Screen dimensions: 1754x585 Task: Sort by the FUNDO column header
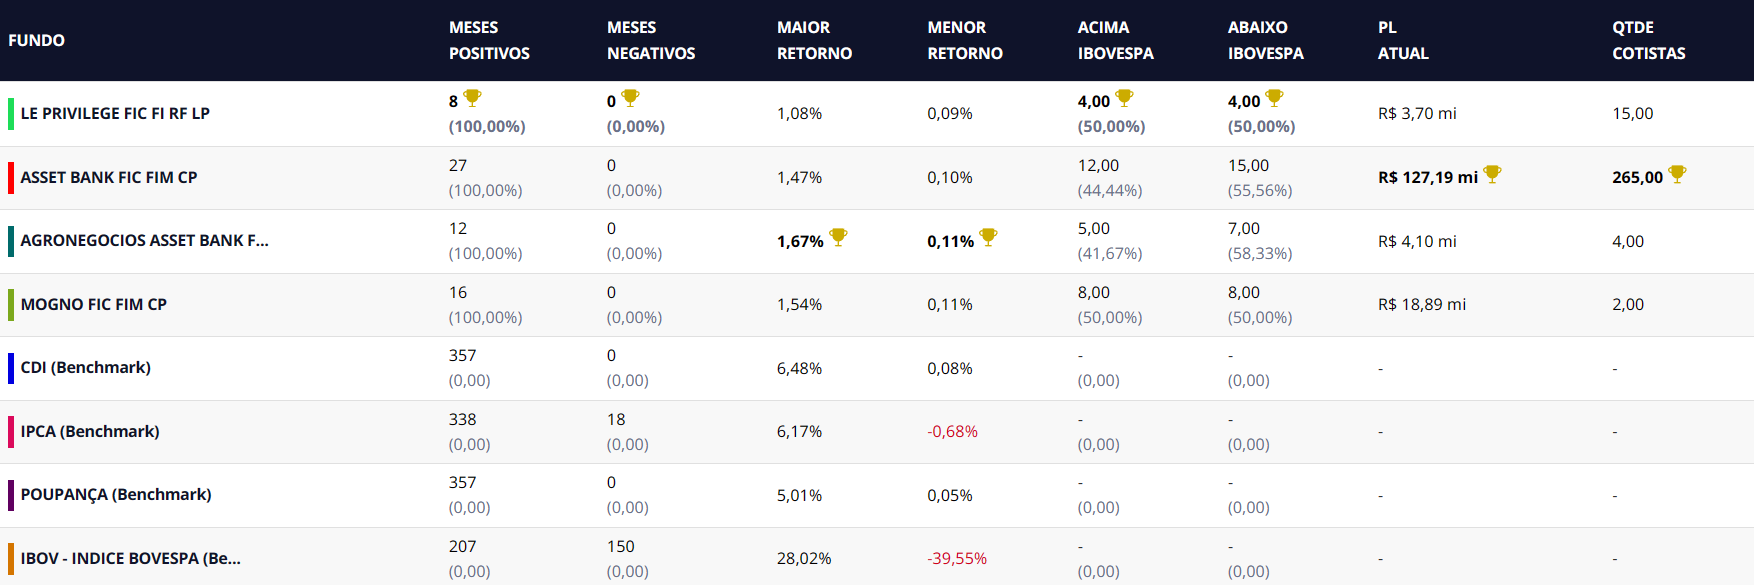[x=37, y=40]
